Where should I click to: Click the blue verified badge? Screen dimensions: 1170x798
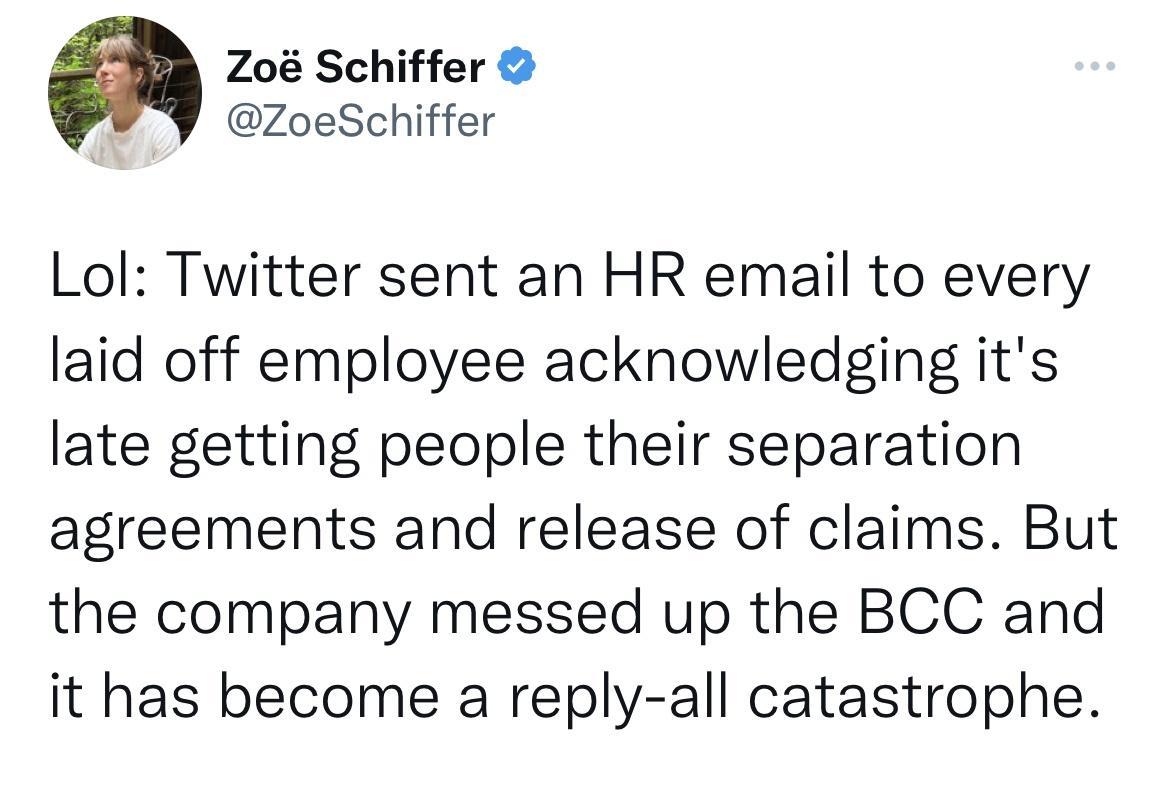click(x=517, y=68)
